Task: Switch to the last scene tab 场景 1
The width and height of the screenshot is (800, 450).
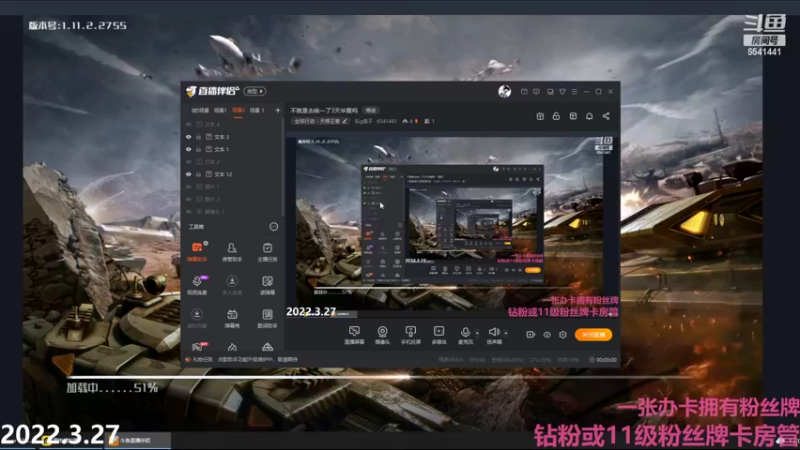Action: click(257, 110)
